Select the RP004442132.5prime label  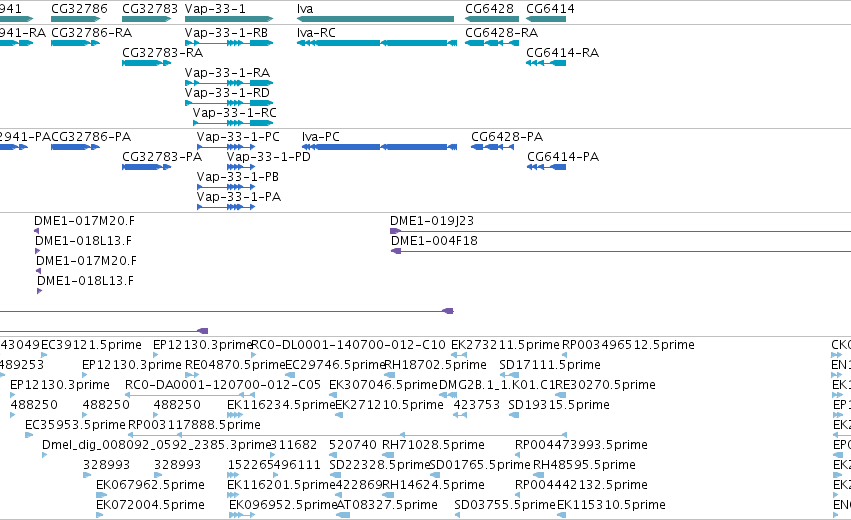click(581, 486)
